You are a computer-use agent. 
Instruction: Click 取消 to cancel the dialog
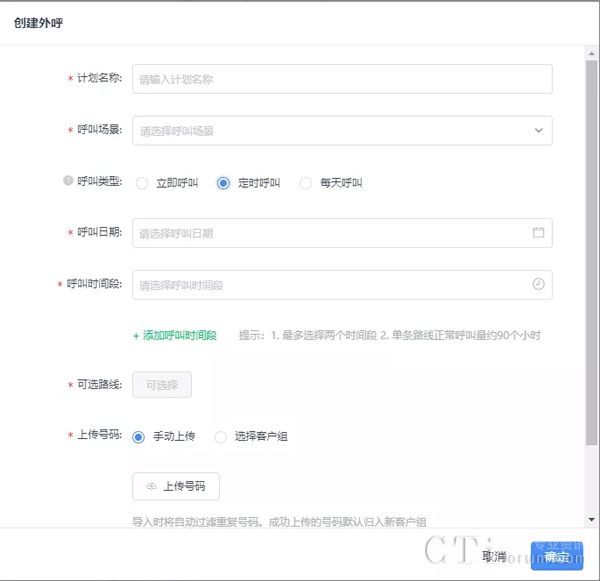pyautogui.click(x=494, y=556)
